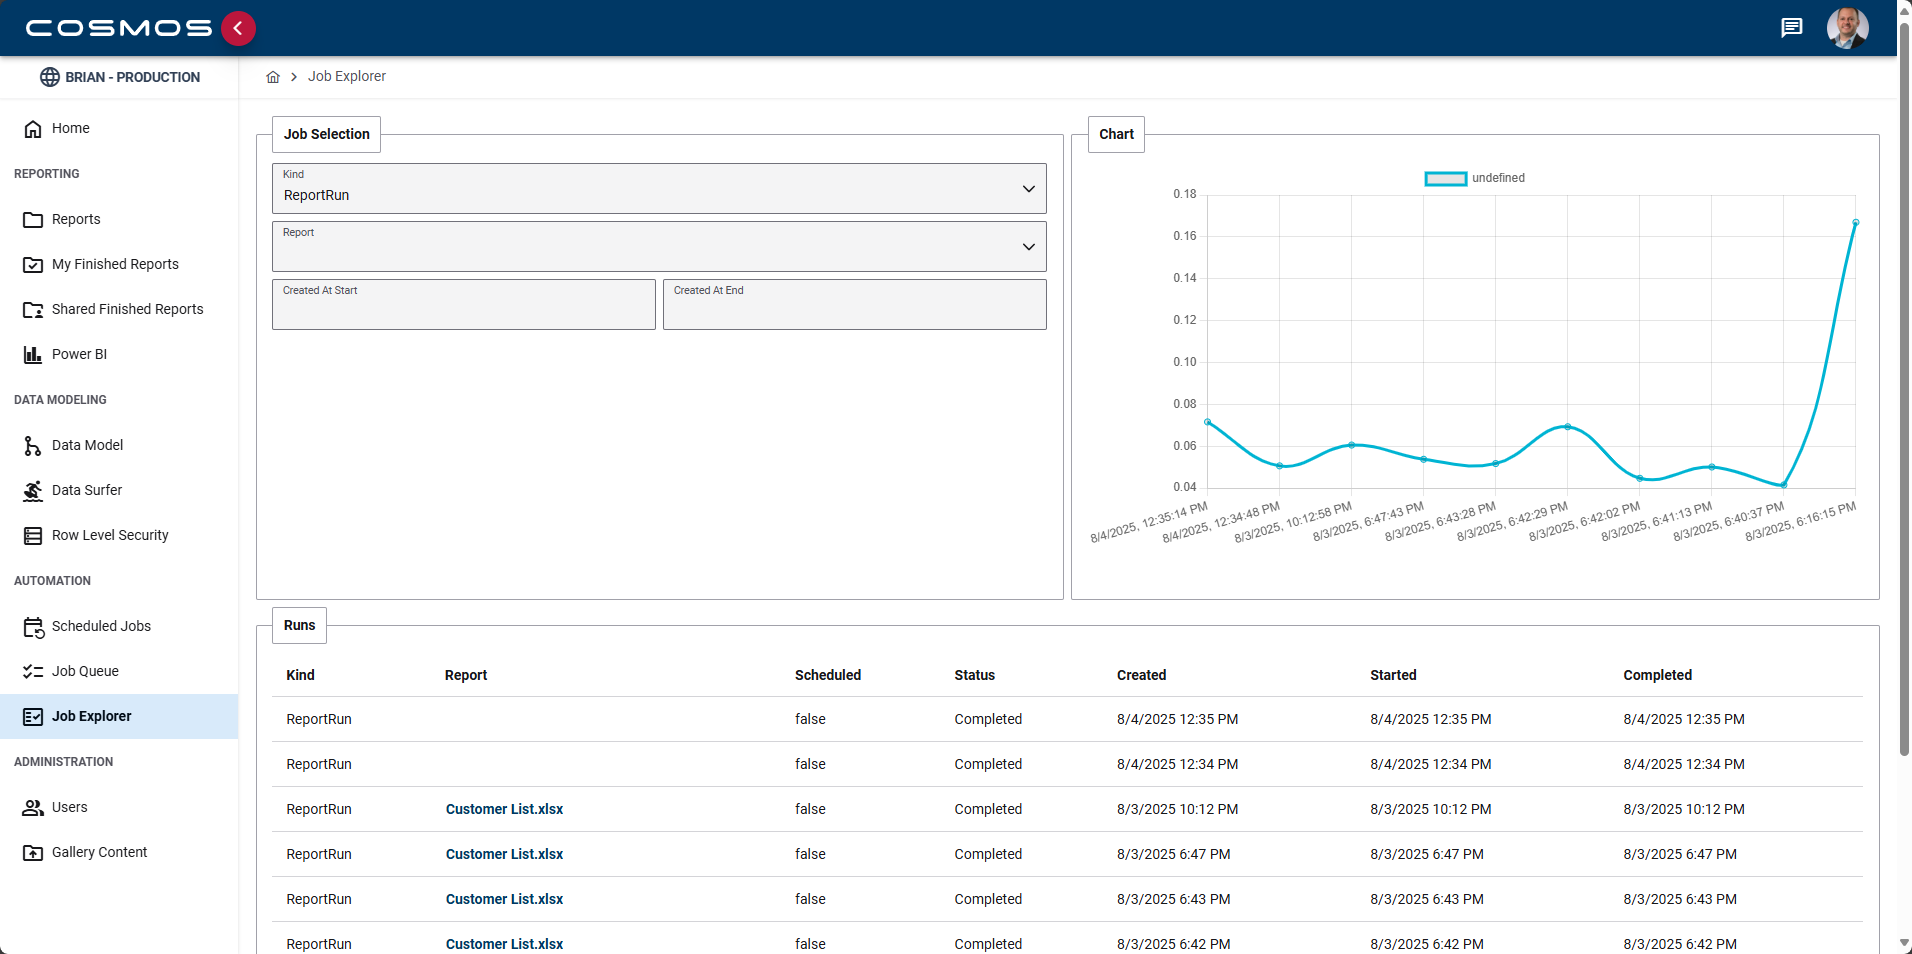Open the Power BI section
This screenshot has height=954, width=1912.
pyautogui.click(x=80, y=354)
